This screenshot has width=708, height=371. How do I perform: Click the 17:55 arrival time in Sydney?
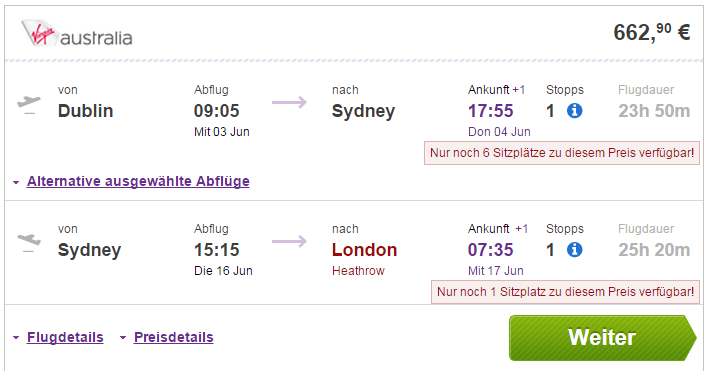point(491,111)
